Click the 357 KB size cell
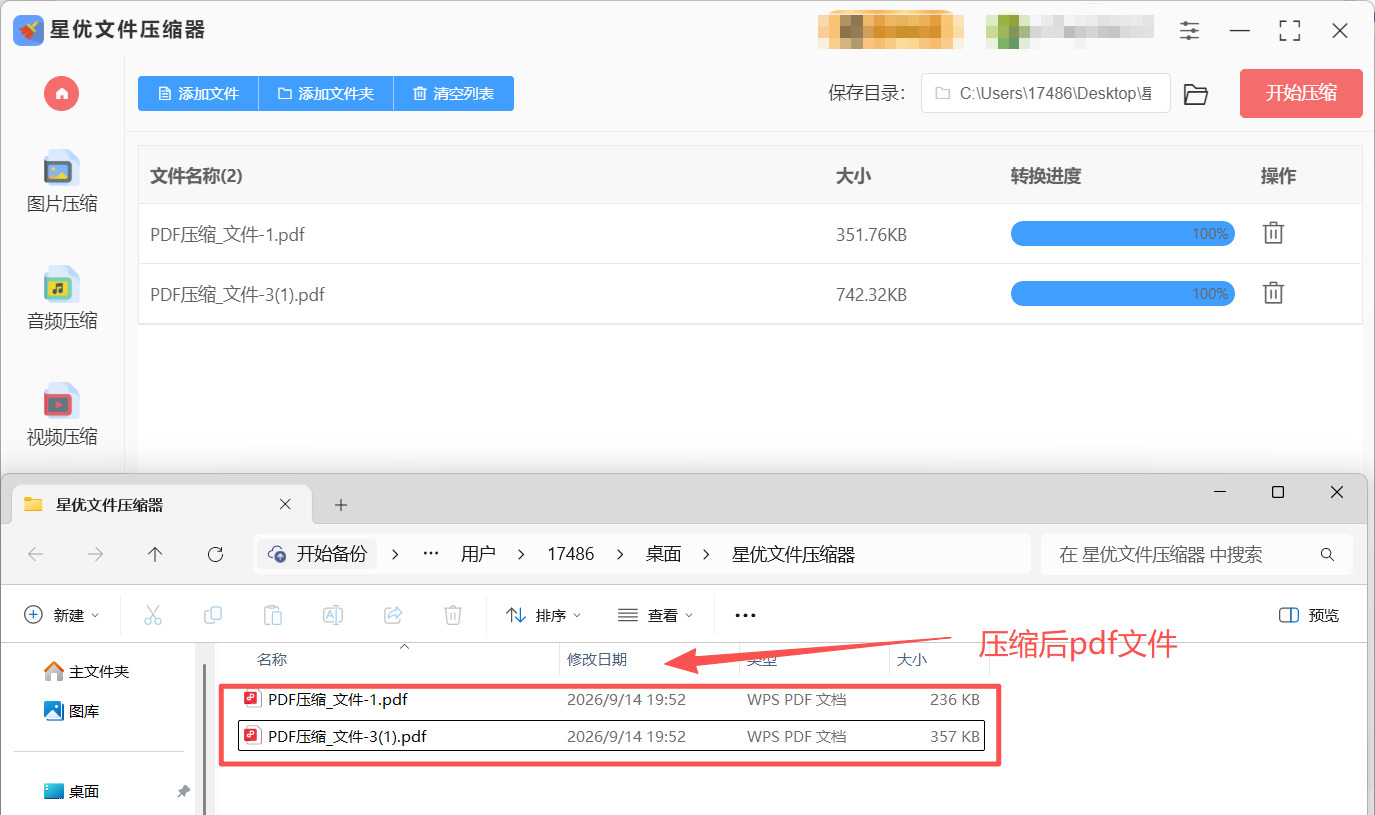1375x815 pixels. [955, 737]
